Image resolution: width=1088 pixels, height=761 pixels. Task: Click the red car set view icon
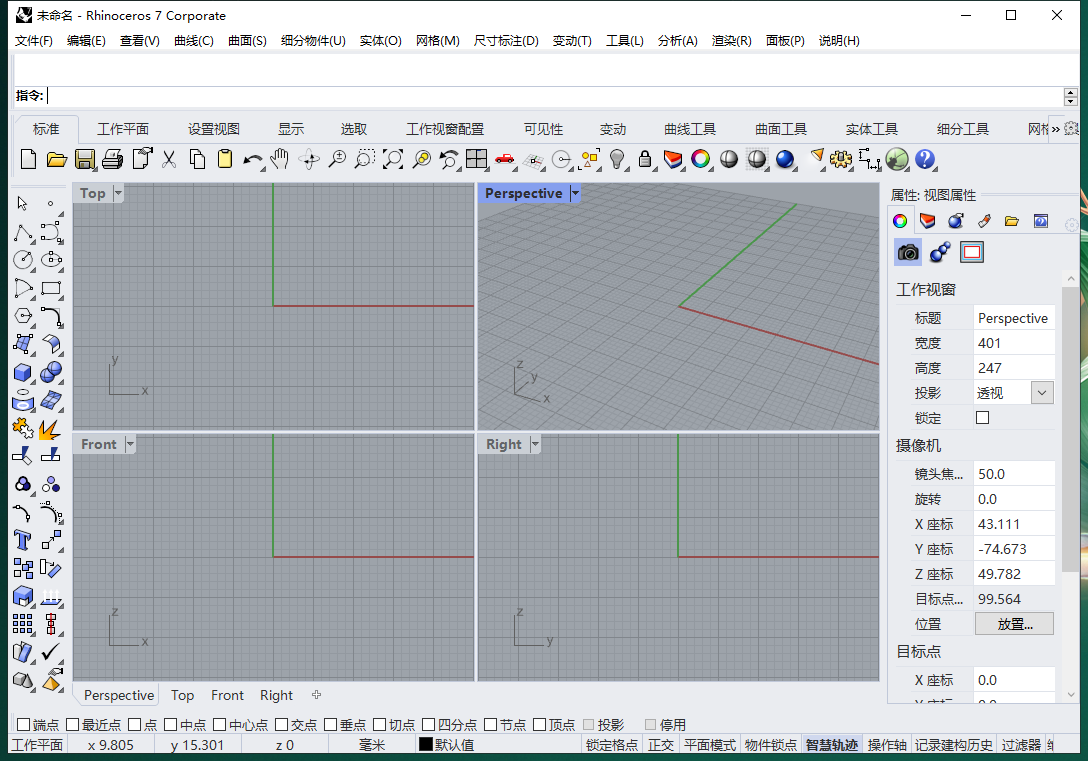click(x=504, y=160)
